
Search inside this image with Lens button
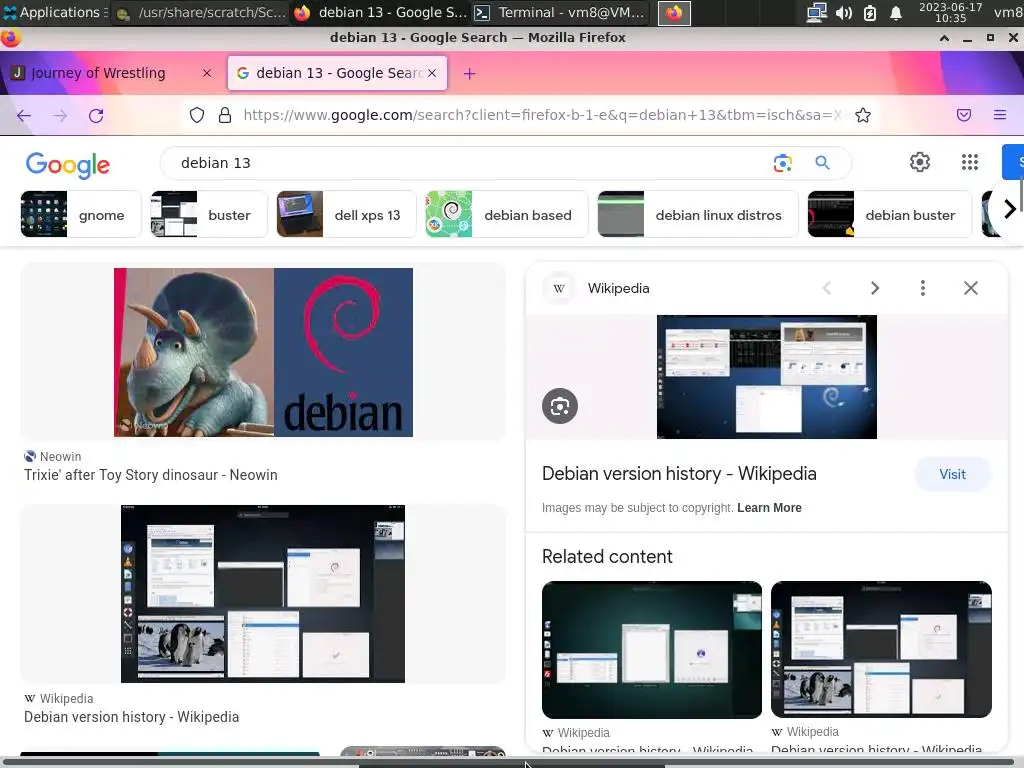click(x=560, y=406)
